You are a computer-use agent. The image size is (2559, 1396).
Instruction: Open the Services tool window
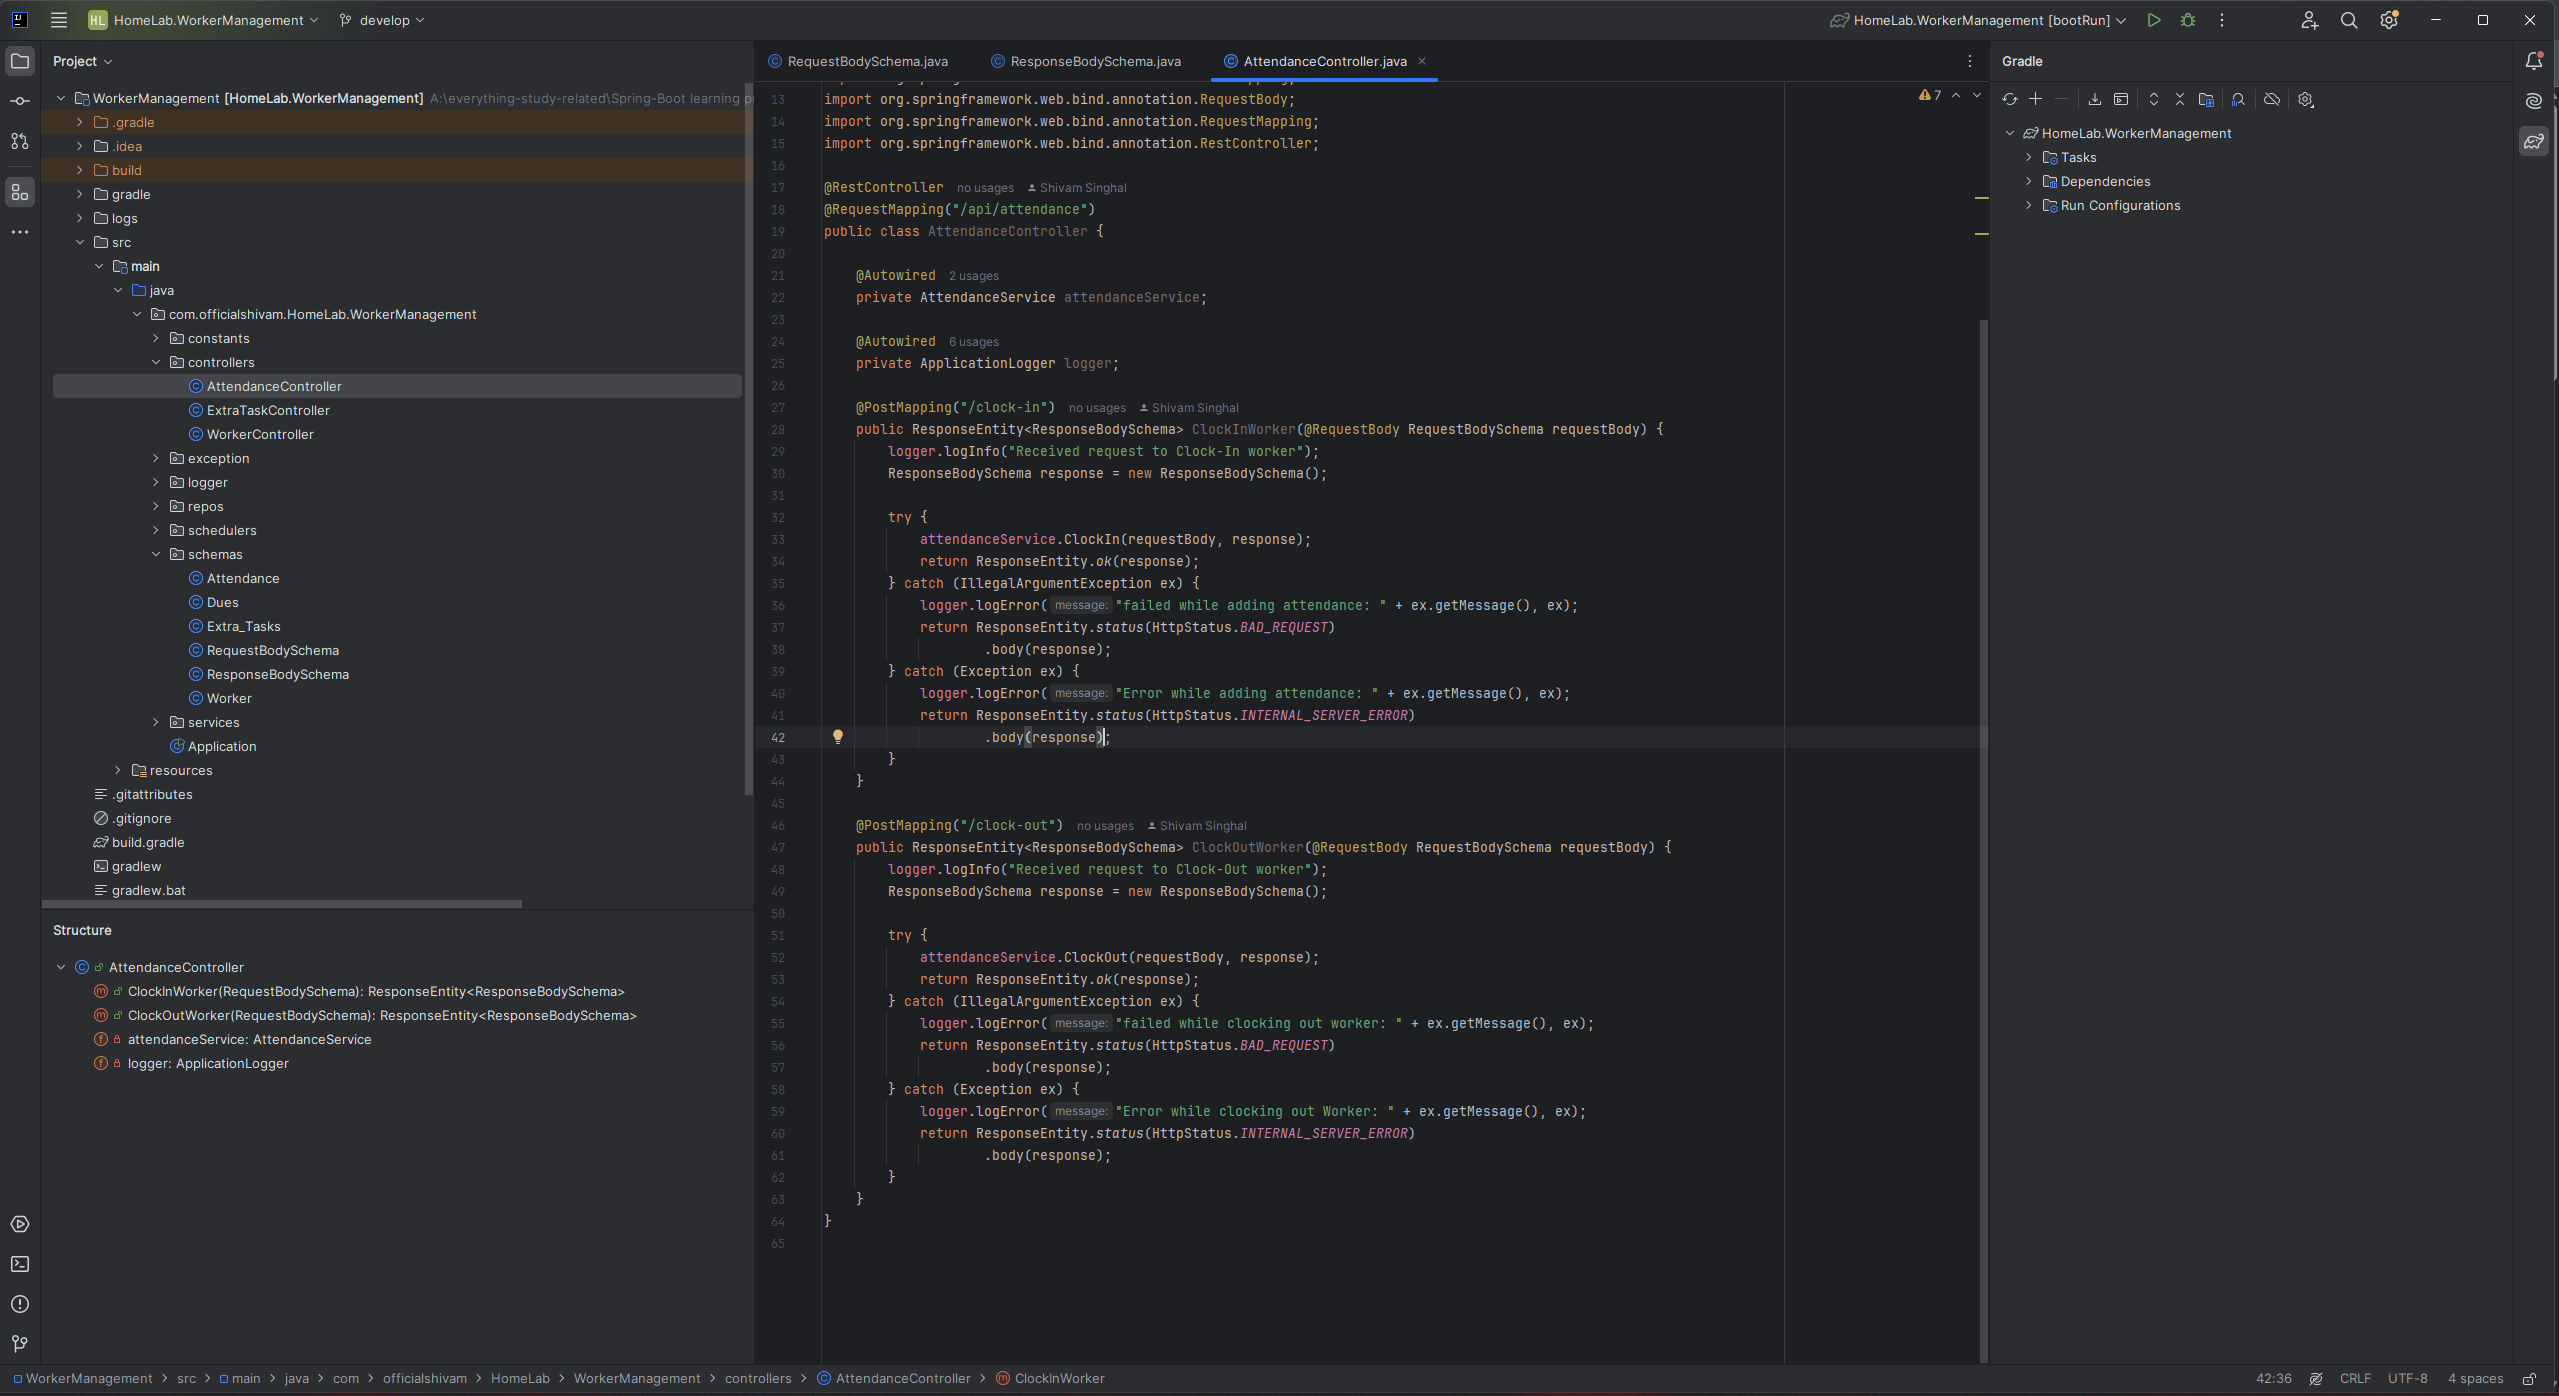pyautogui.click(x=20, y=1224)
